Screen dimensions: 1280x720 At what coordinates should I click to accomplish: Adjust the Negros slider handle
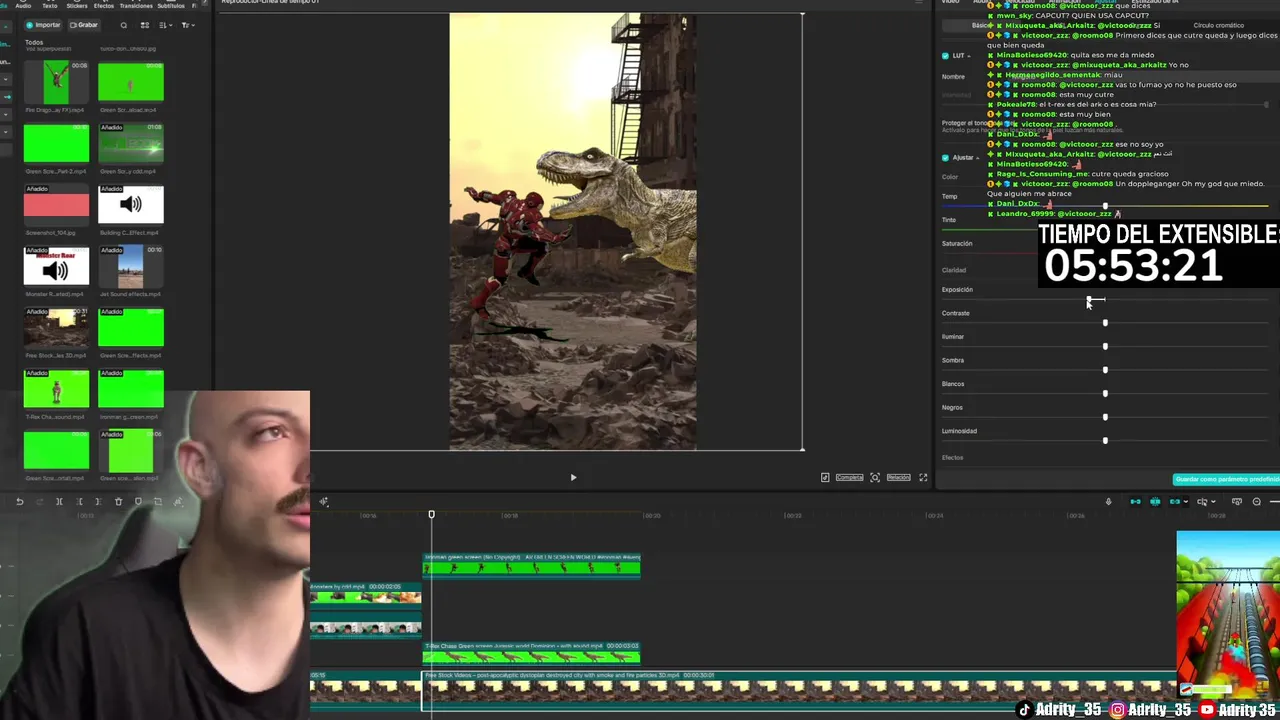pos(1105,417)
